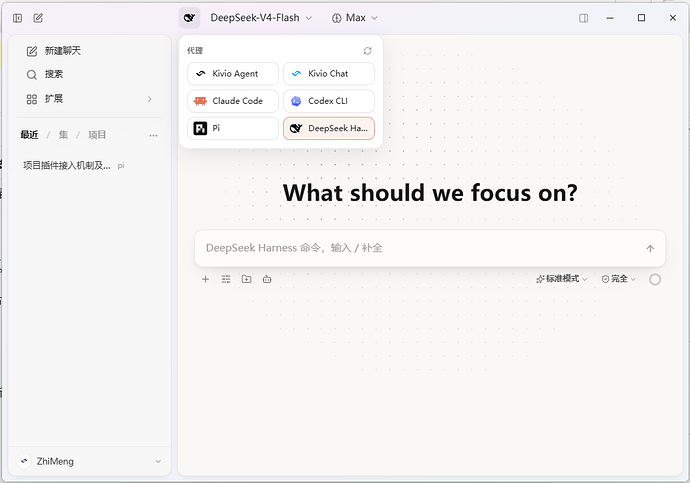Refresh the agent list
This screenshot has width=690, height=483.
pos(367,51)
